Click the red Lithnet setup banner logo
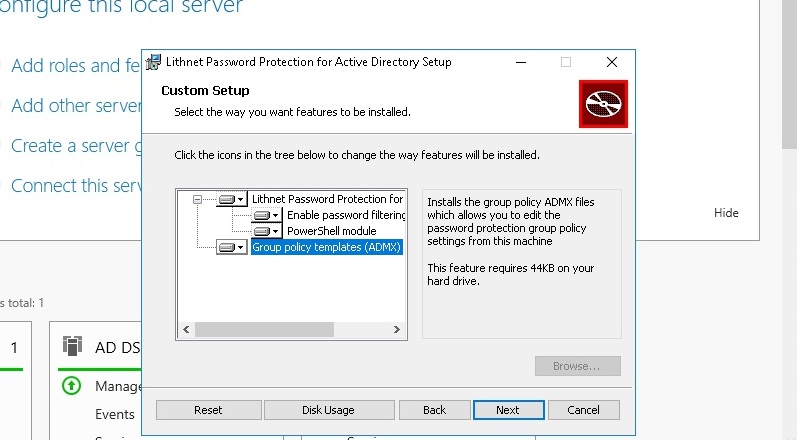 click(x=602, y=104)
